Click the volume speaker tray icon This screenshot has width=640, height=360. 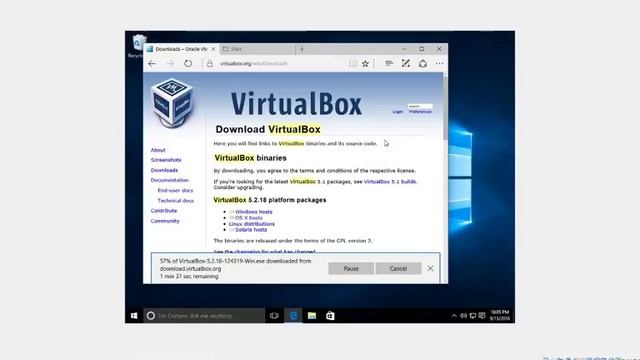(463, 316)
